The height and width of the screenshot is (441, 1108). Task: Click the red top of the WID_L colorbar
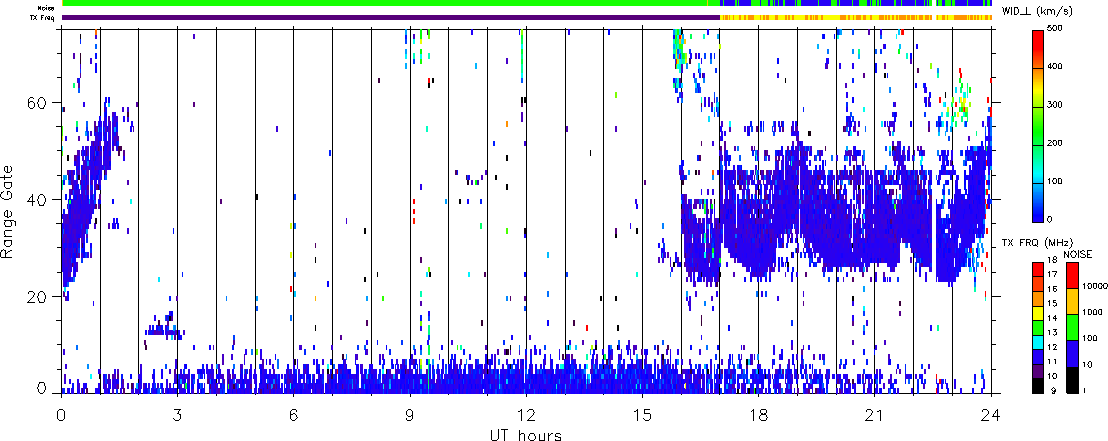[1040, 40]
